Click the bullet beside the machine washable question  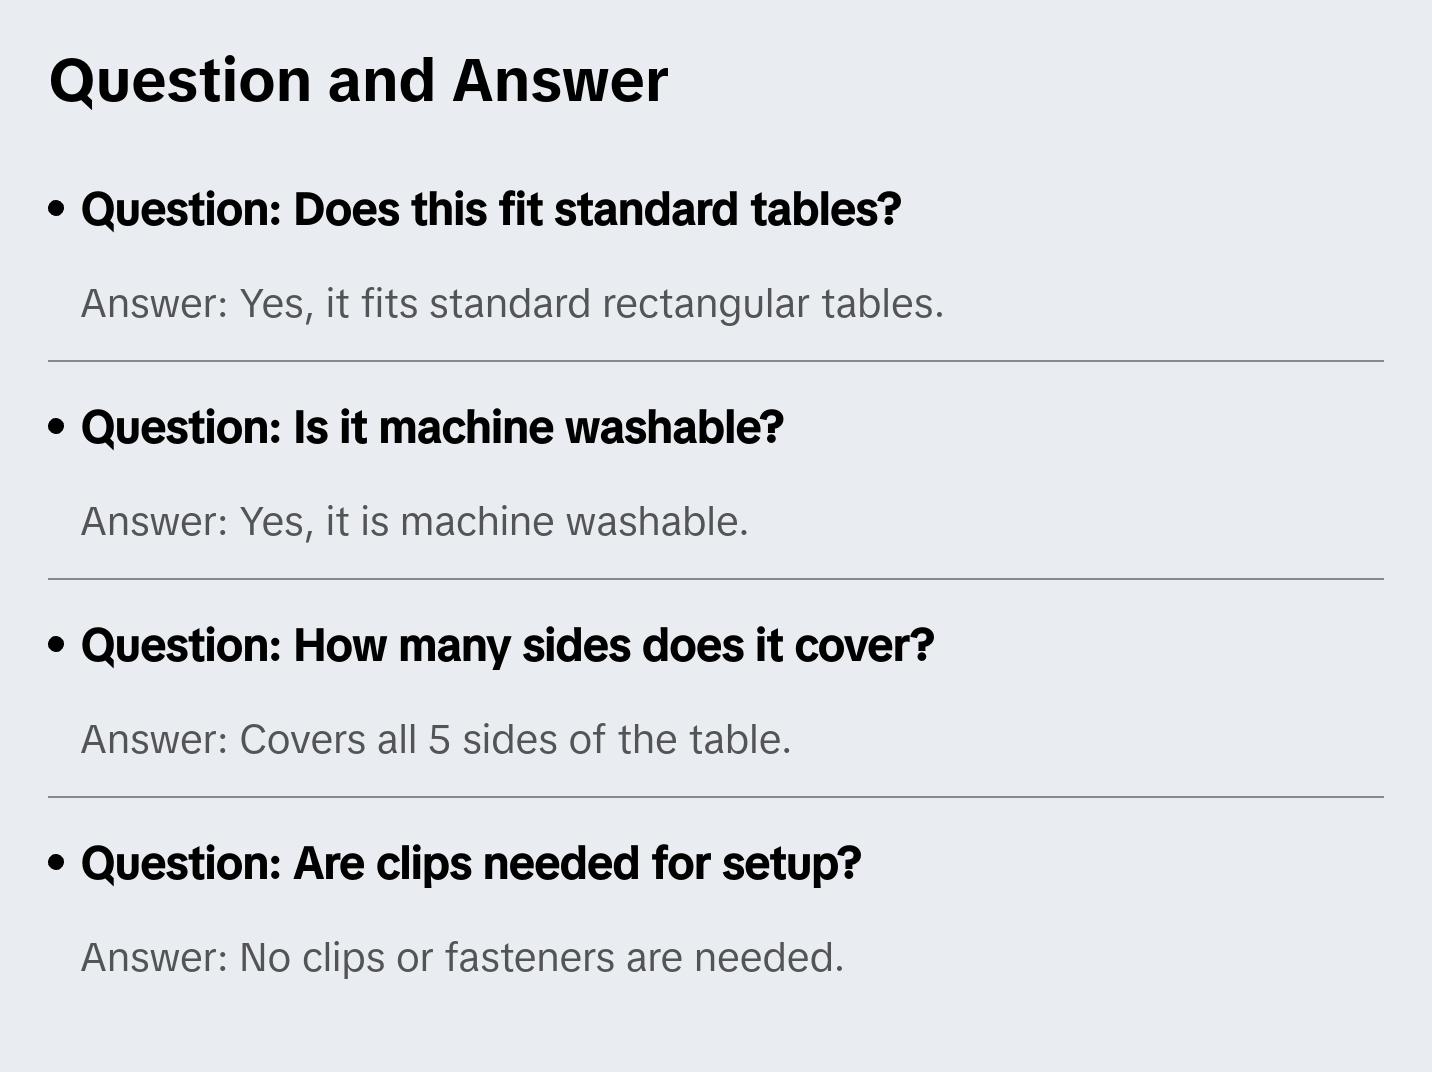(57, 428)
